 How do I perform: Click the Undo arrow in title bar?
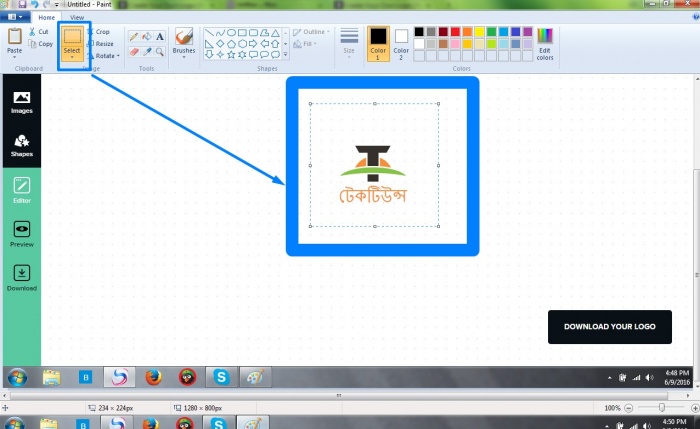click(x=34, y=4)
